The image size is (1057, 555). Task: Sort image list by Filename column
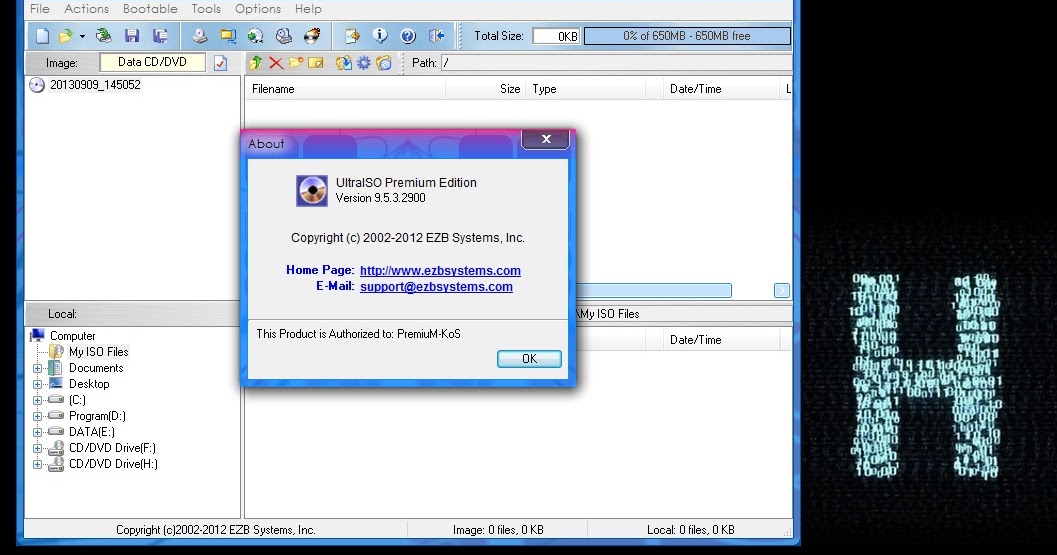pos(345,89)
